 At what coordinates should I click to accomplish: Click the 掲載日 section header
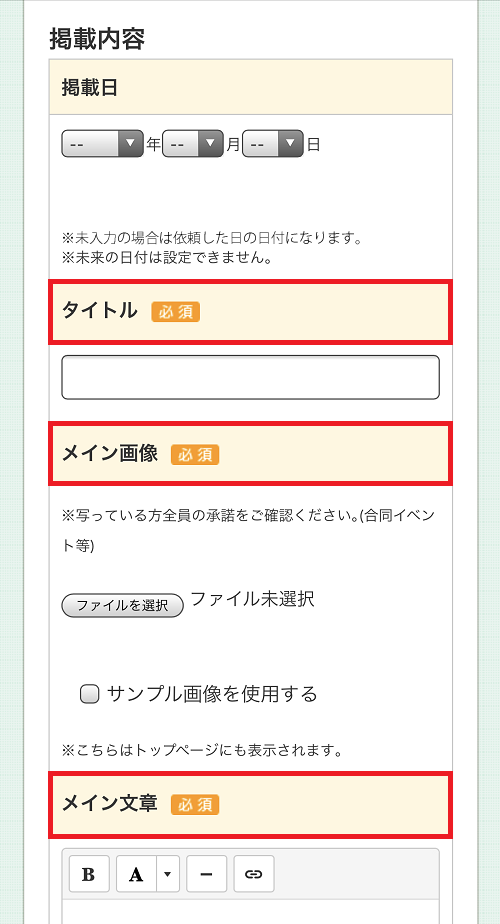tap(251, 87)
